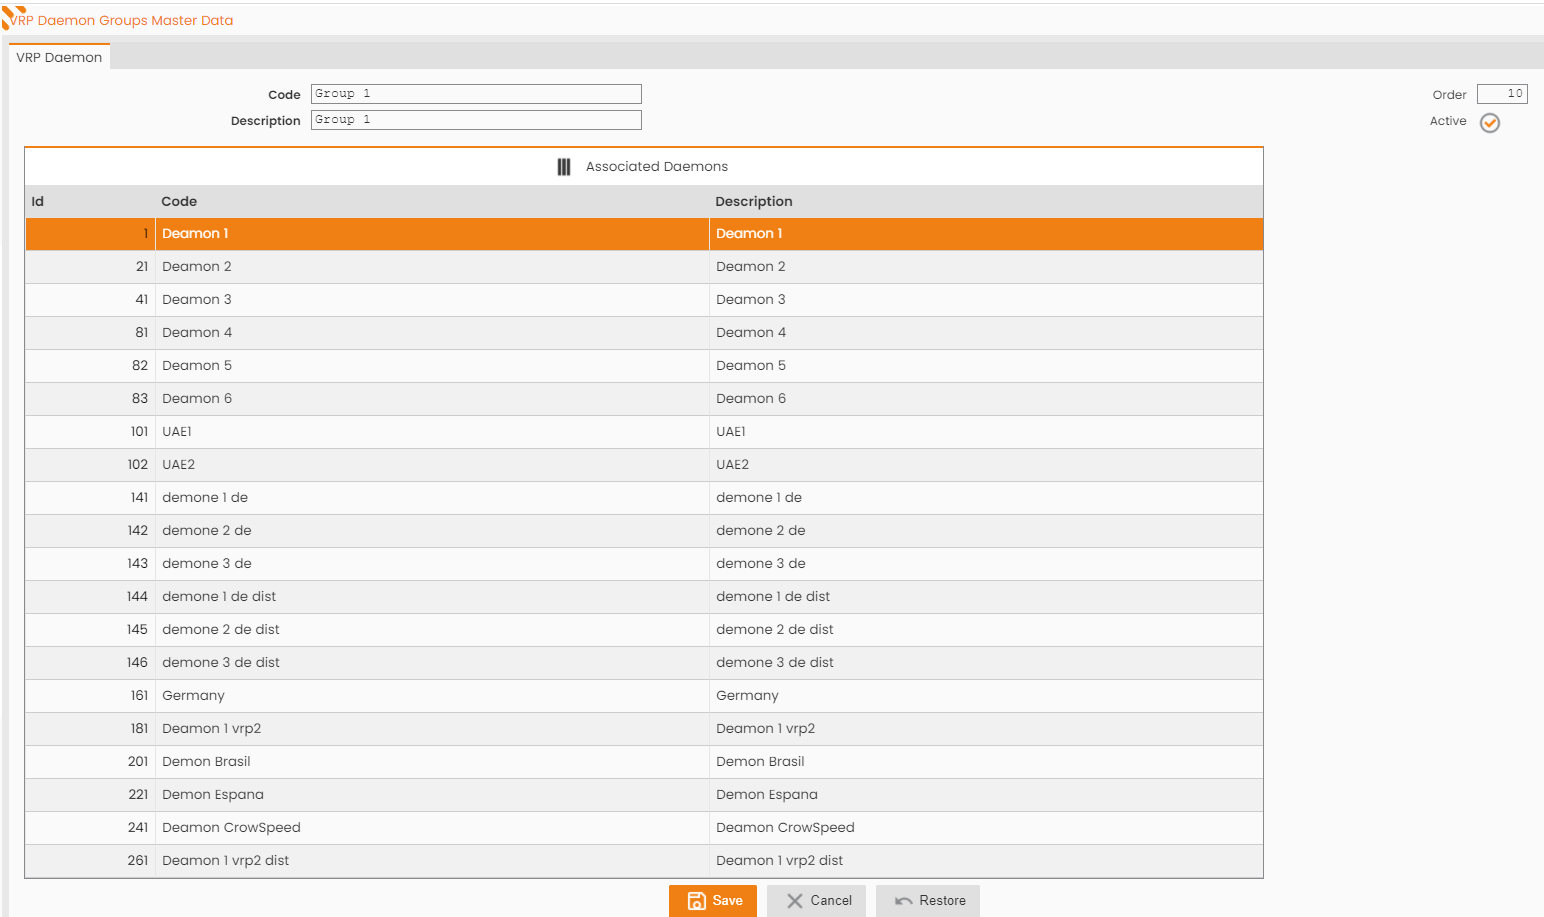Screen dimensions: 1544x917
Task: Click the columns icon beside Associated Daemons
Action: [x=564, y=167]
